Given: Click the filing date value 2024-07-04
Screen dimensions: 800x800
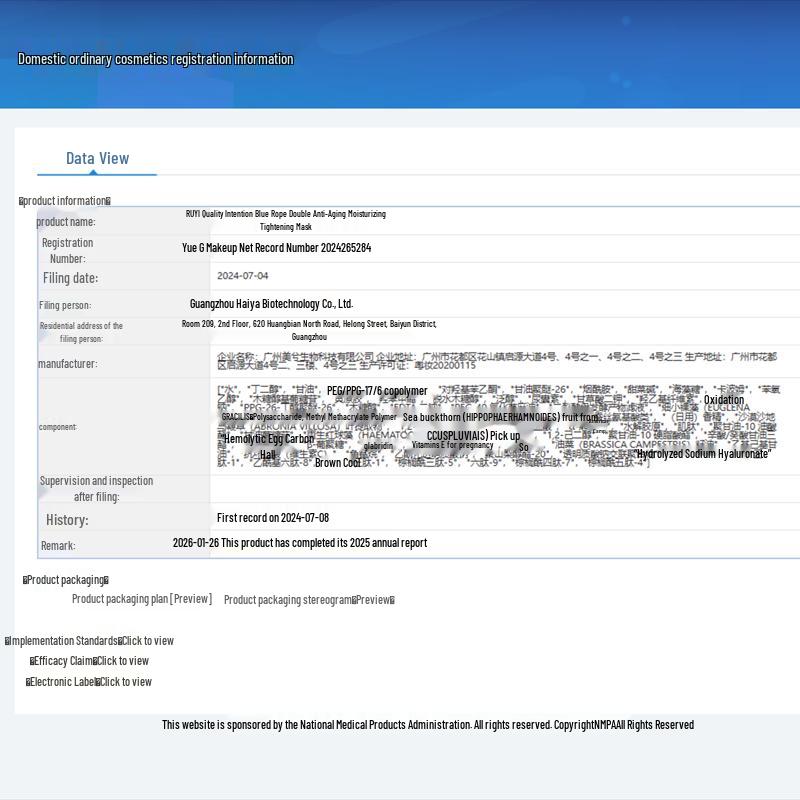Looking at the screenshot, I should pyautogui.click(x=243, y=276).
